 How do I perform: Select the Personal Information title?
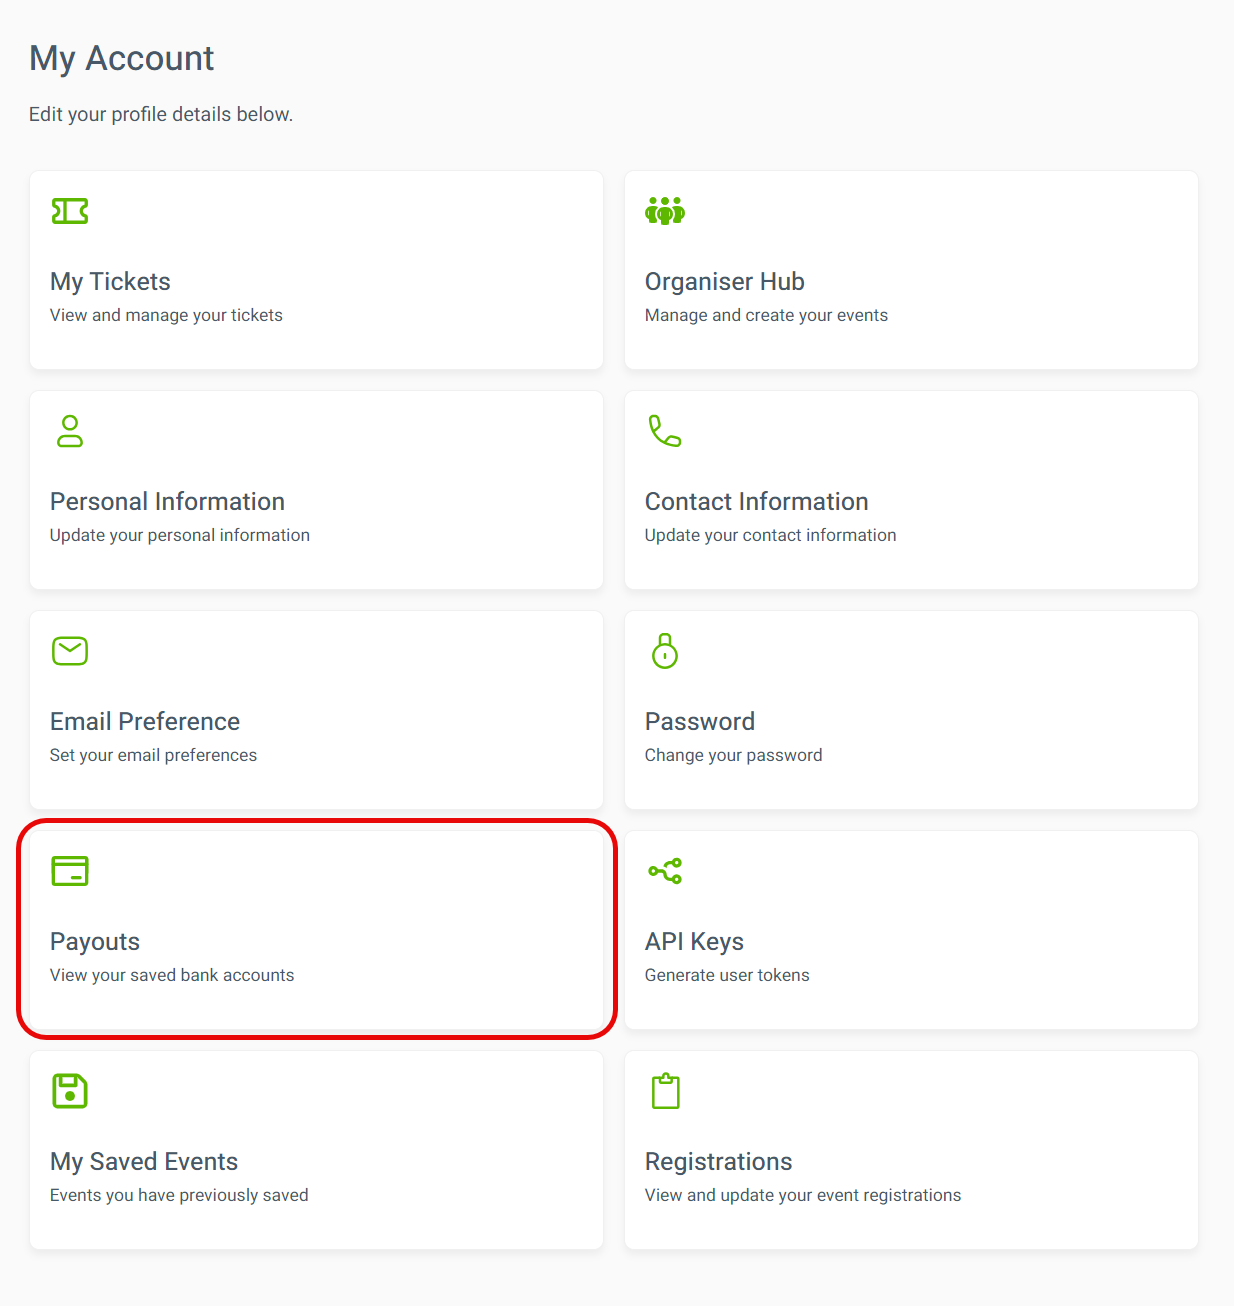point(167,502)
